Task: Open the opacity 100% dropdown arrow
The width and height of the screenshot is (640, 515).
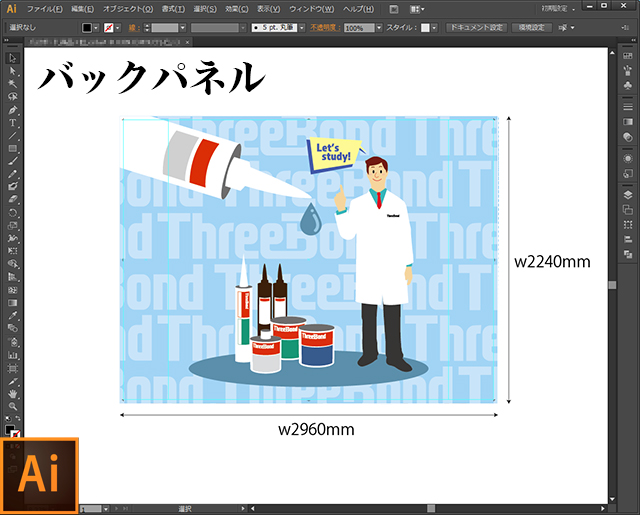Action: coord(379,28)
